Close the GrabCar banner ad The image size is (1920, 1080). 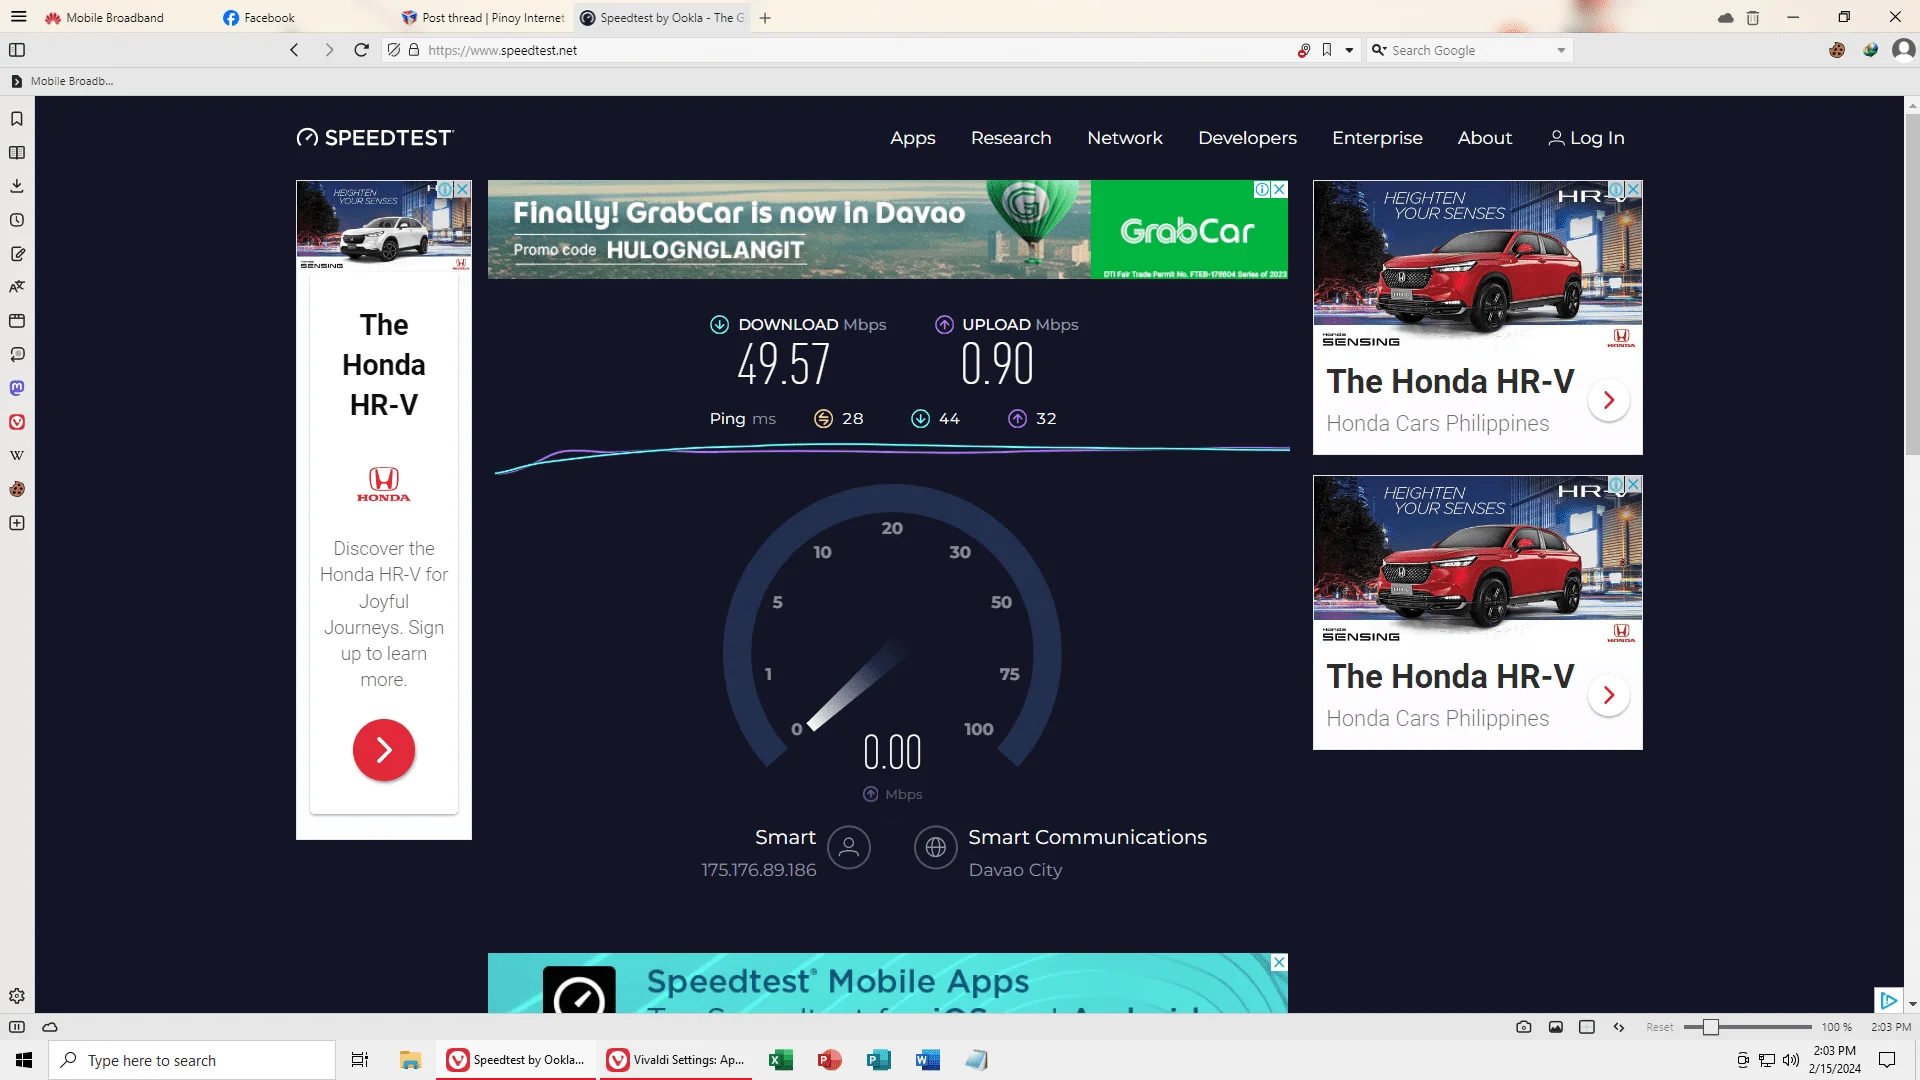coord(1279,189)
